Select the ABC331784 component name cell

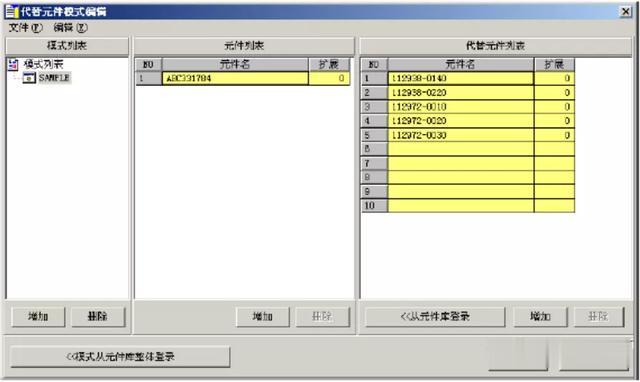(x=235, y=78)
